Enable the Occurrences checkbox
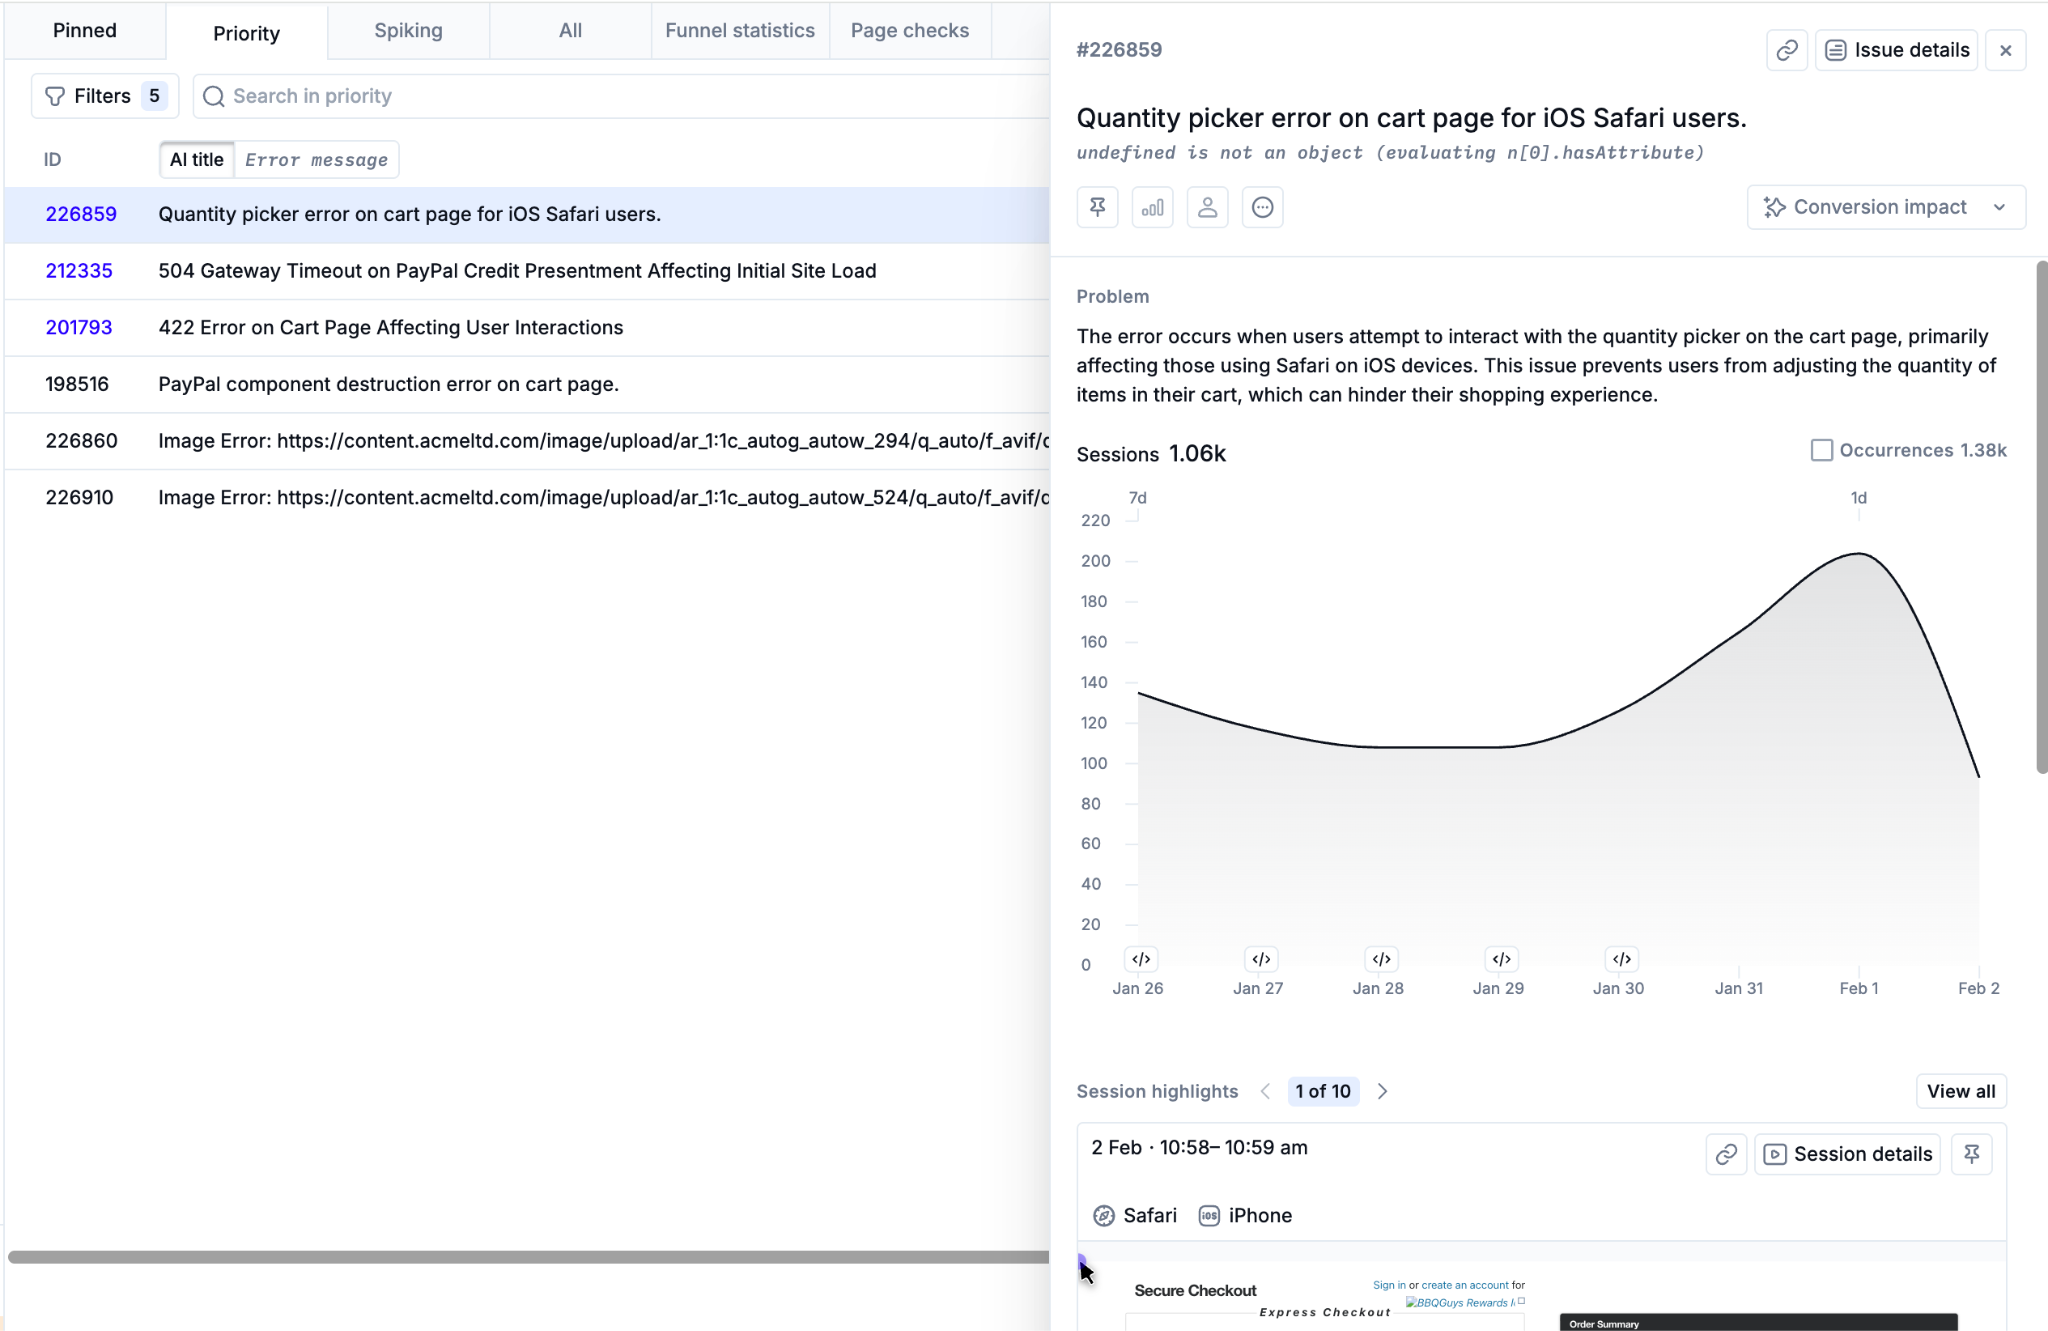Screen dimensions: 2048x1331 (x=1821, y=450)
